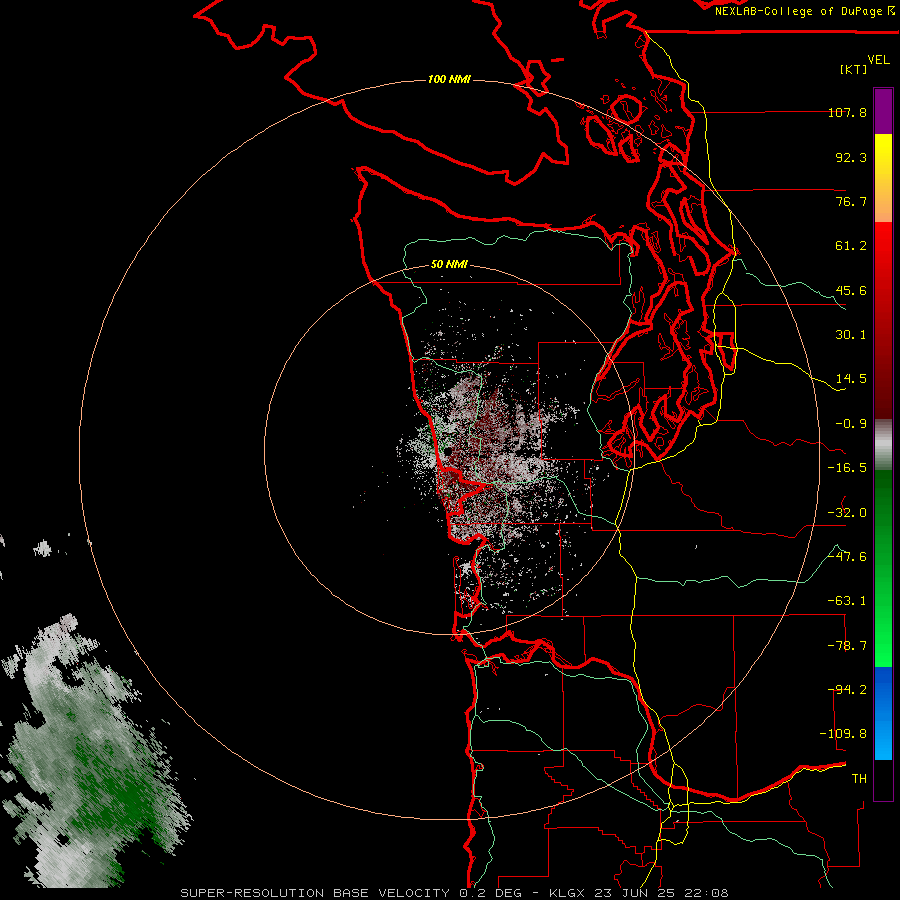Click the -78.7 legend value
This screenshot has height=900, width=900.
(847, 646)
